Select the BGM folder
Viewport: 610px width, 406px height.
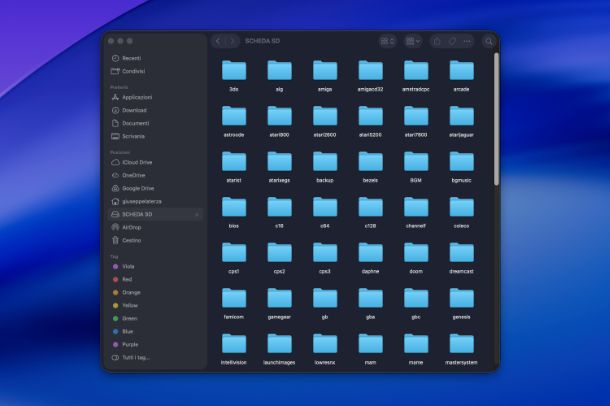coord(416,166)
